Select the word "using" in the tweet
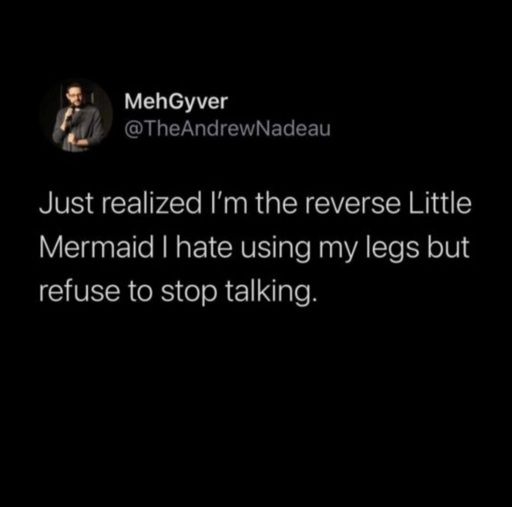512x507 pixels. pos(275,250)
